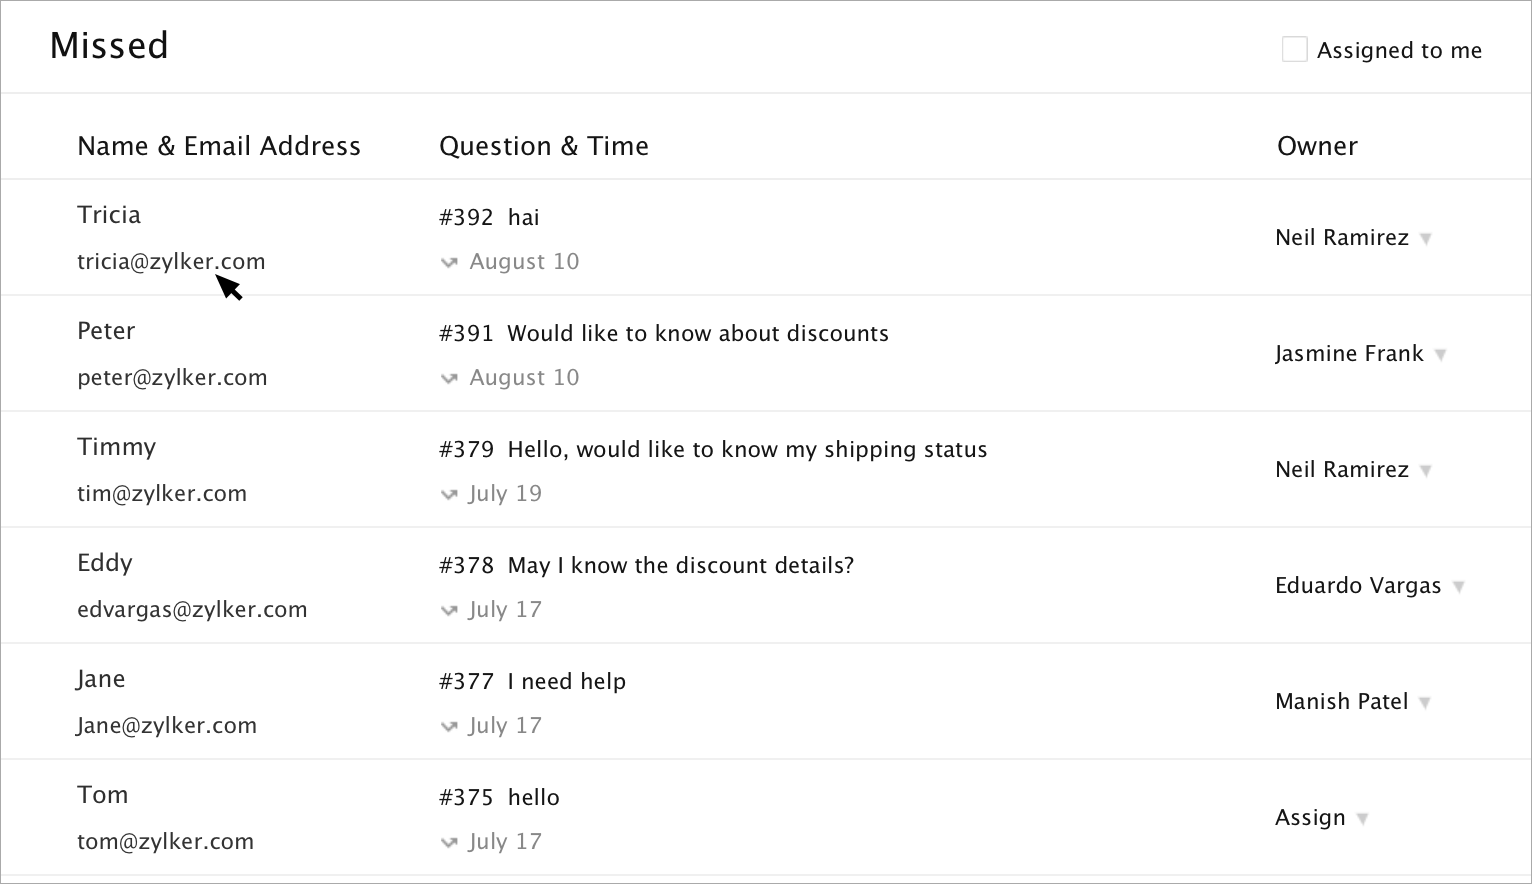This screenshot has height=884, width=1532.
Task: Click missed icon for chat #378 date
Action: click(x=449, y=611)
